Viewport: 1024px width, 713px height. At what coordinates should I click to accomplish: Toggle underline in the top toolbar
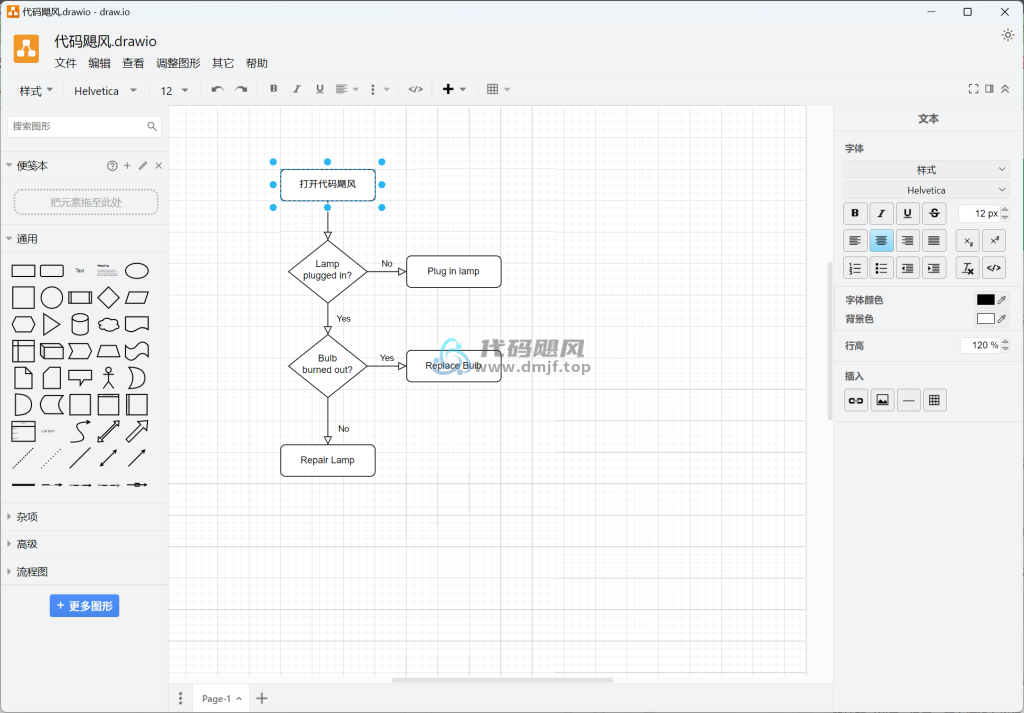click(319, 89)
